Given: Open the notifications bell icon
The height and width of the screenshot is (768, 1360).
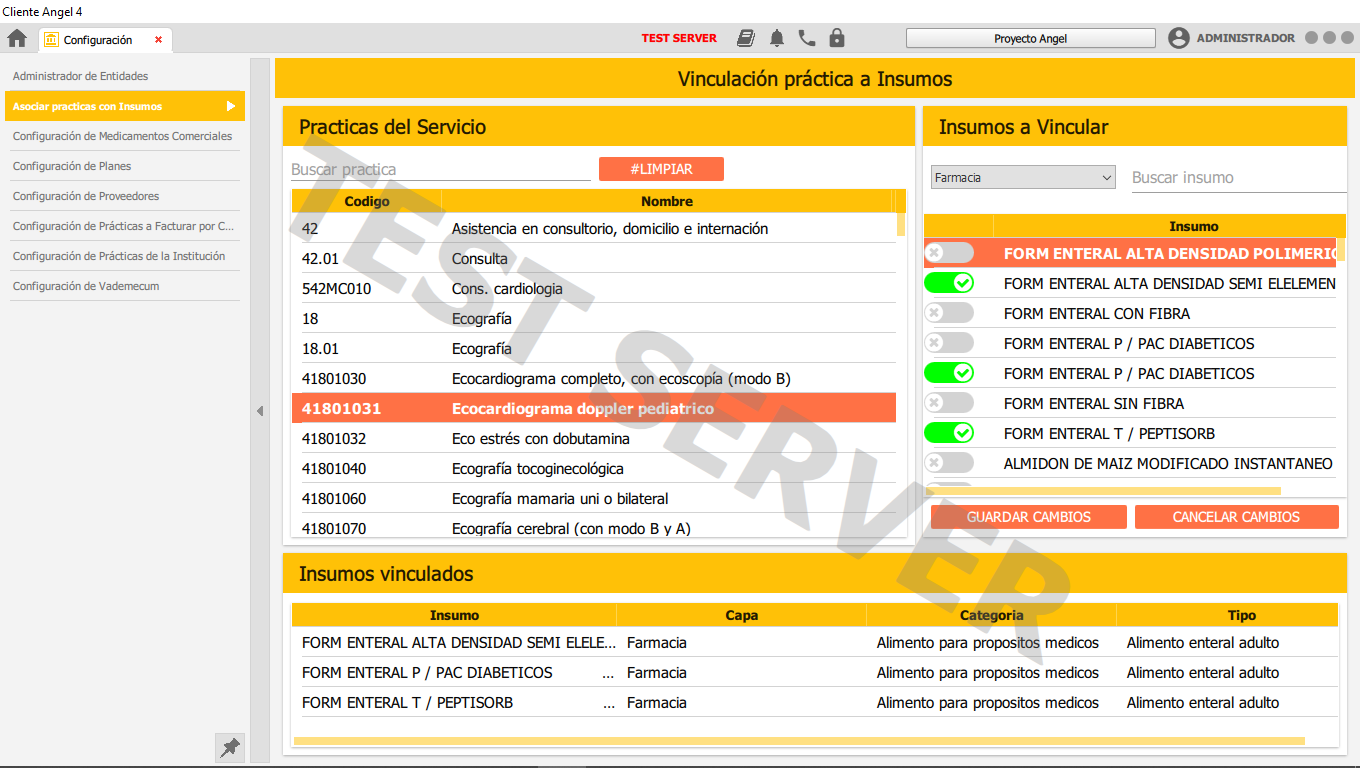Looking at the screenshot, I should point(777,39).
